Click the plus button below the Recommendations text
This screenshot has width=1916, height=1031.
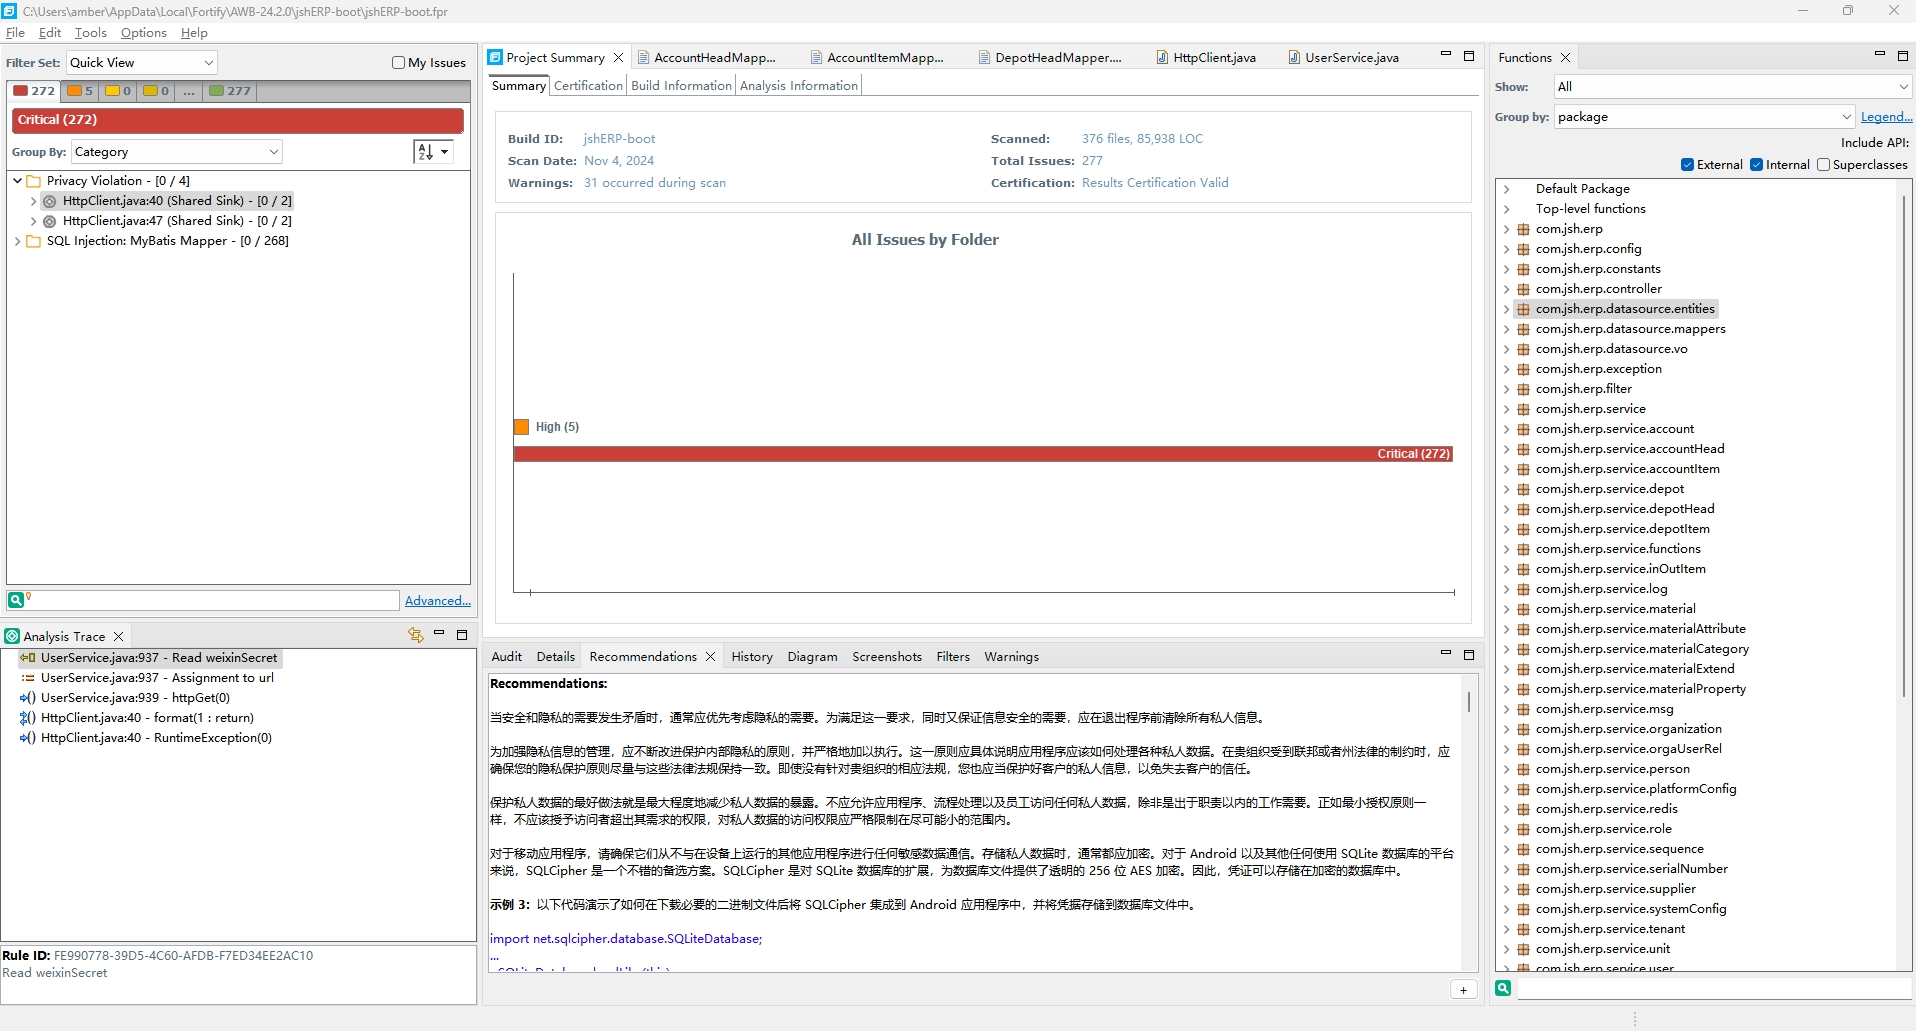(x=1463, y=990)
